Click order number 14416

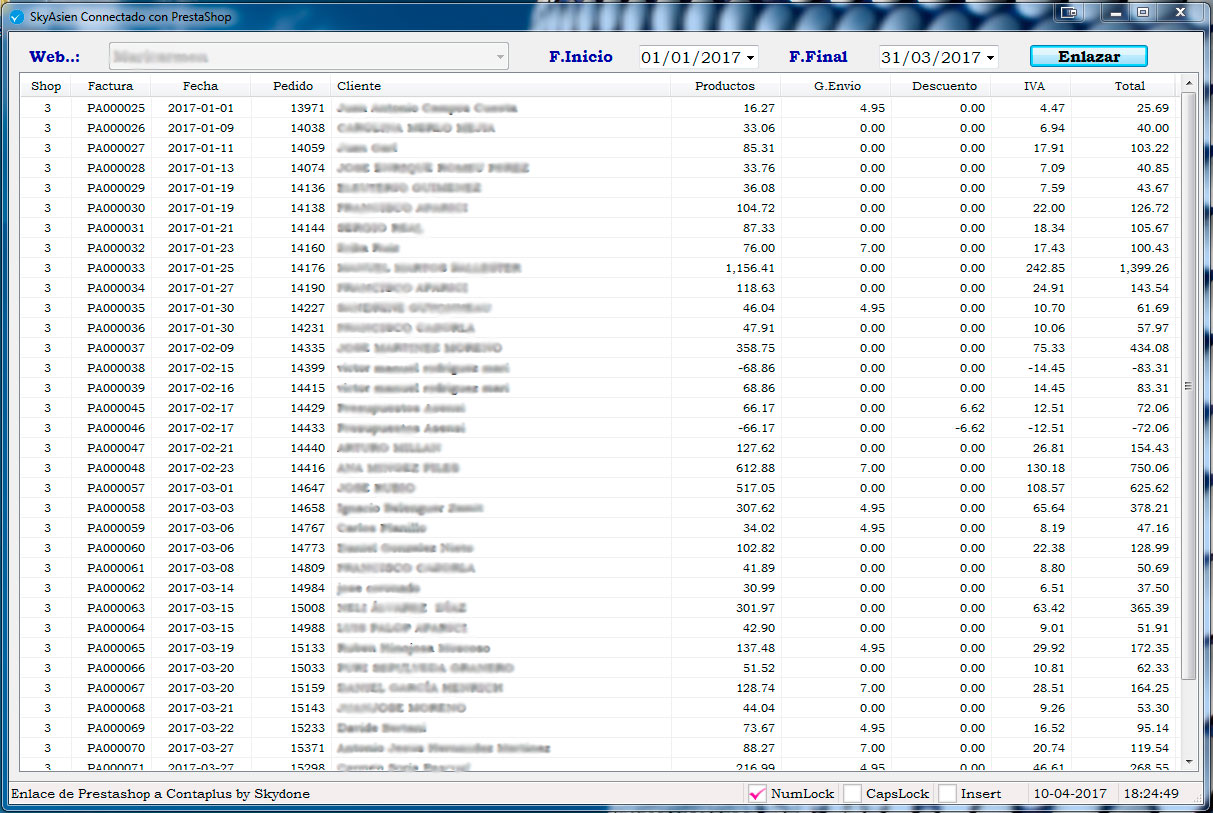point(308,468)
